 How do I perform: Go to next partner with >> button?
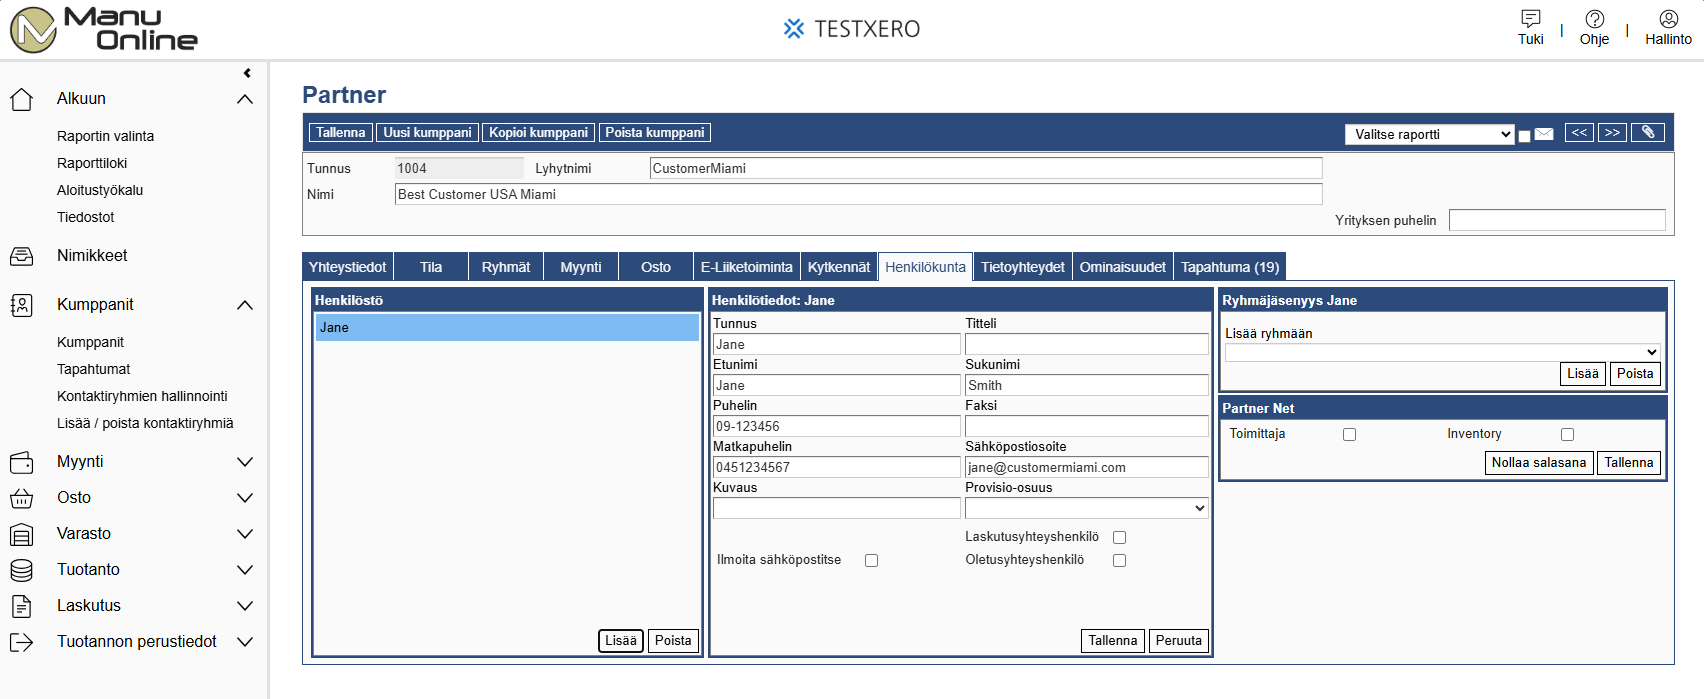point(1612,133)
